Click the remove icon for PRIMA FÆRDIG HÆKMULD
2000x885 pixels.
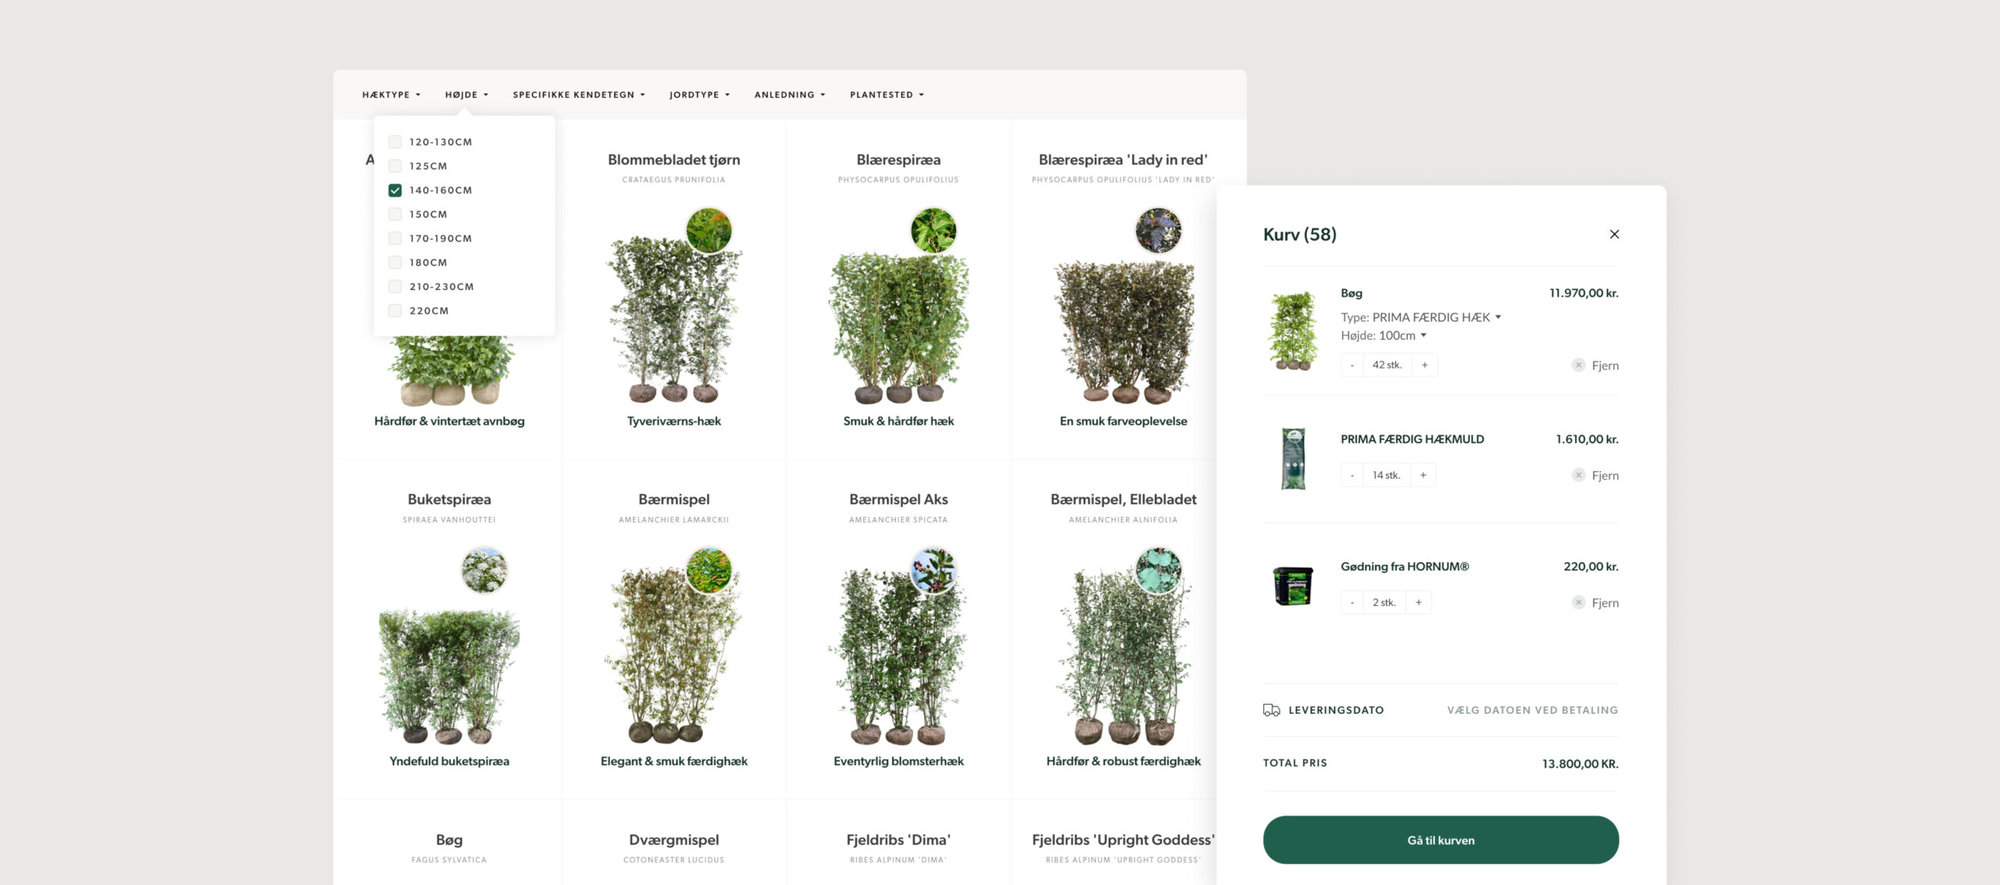coord(1578,475)
